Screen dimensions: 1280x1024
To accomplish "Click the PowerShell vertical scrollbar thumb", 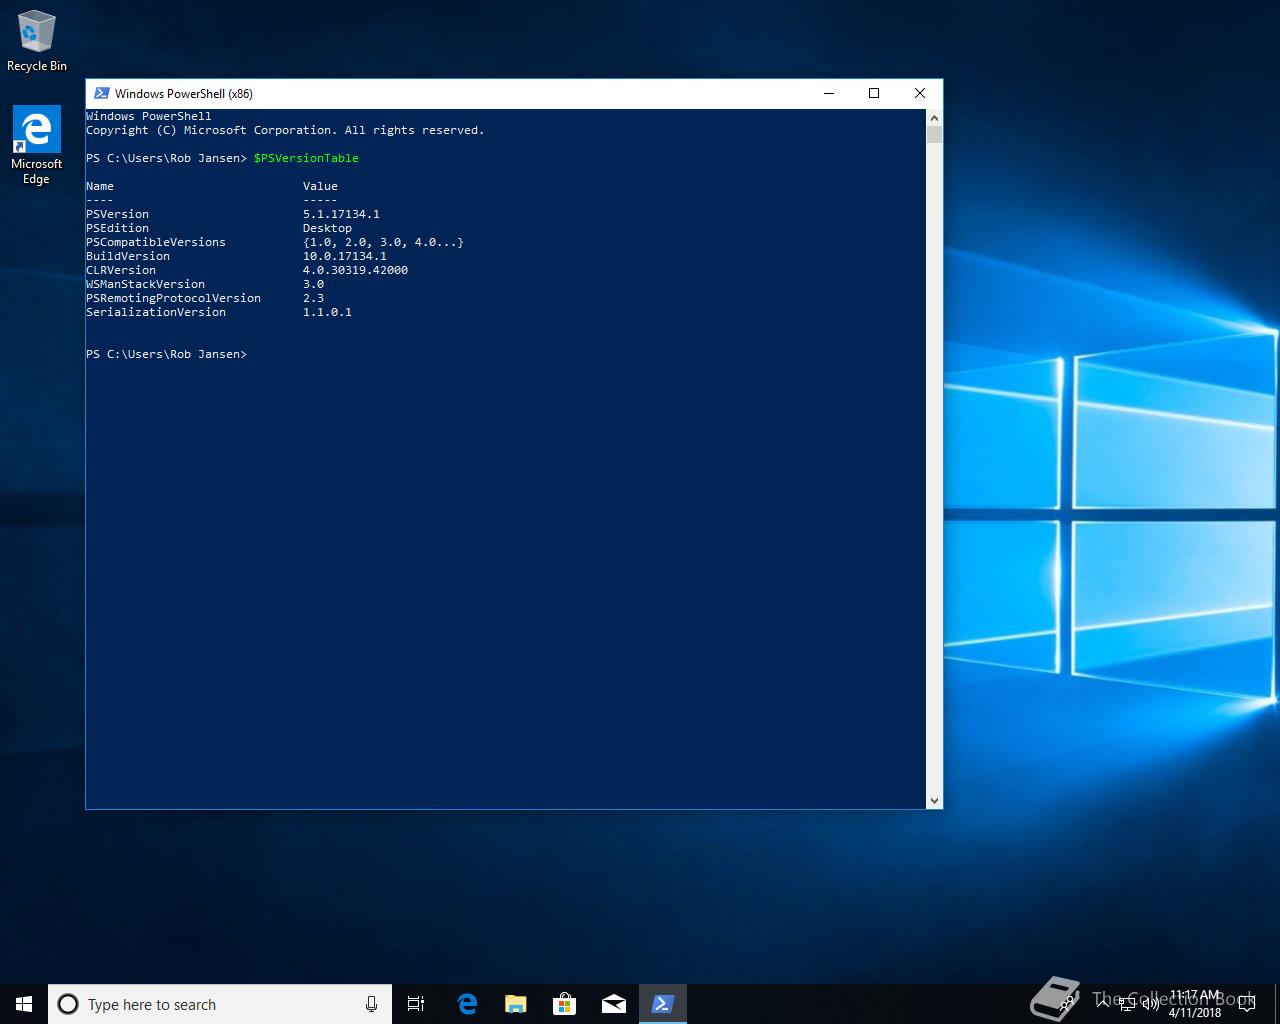I will point(934,134).
